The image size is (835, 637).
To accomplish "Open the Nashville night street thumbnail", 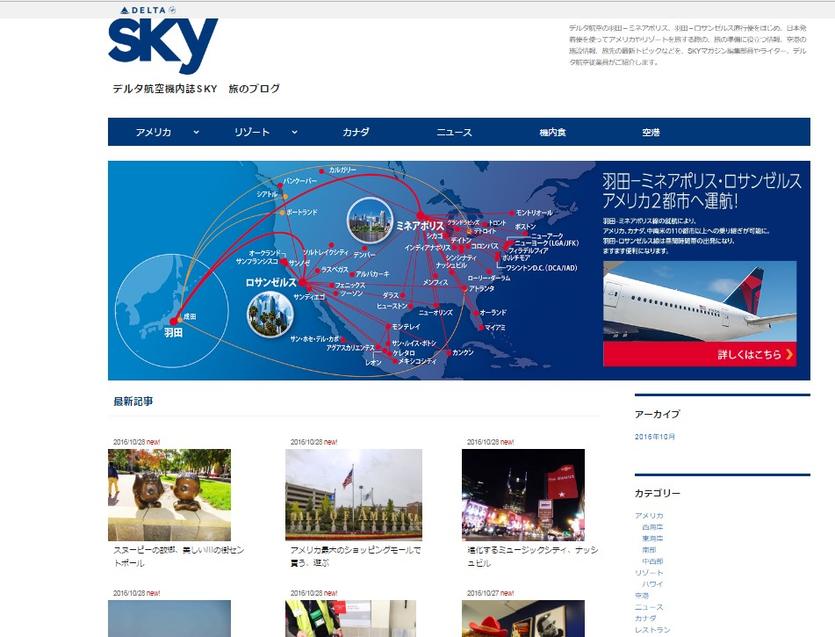I will pos(521,494).
